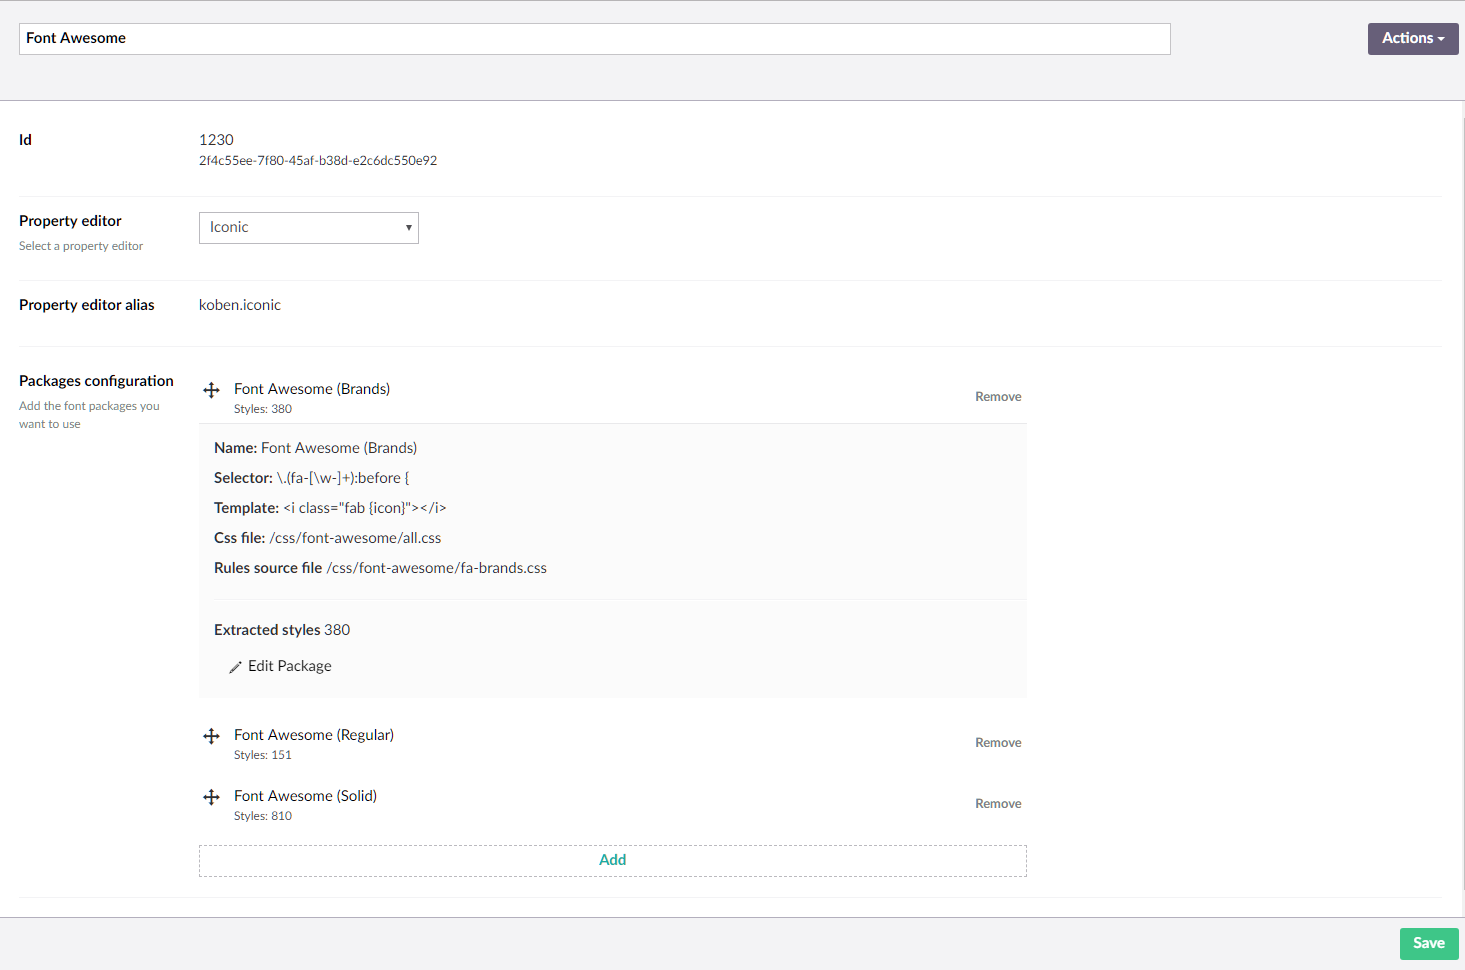Click the Name: Font Awesome (Brands) line
1465x970 pixels.
316,448
